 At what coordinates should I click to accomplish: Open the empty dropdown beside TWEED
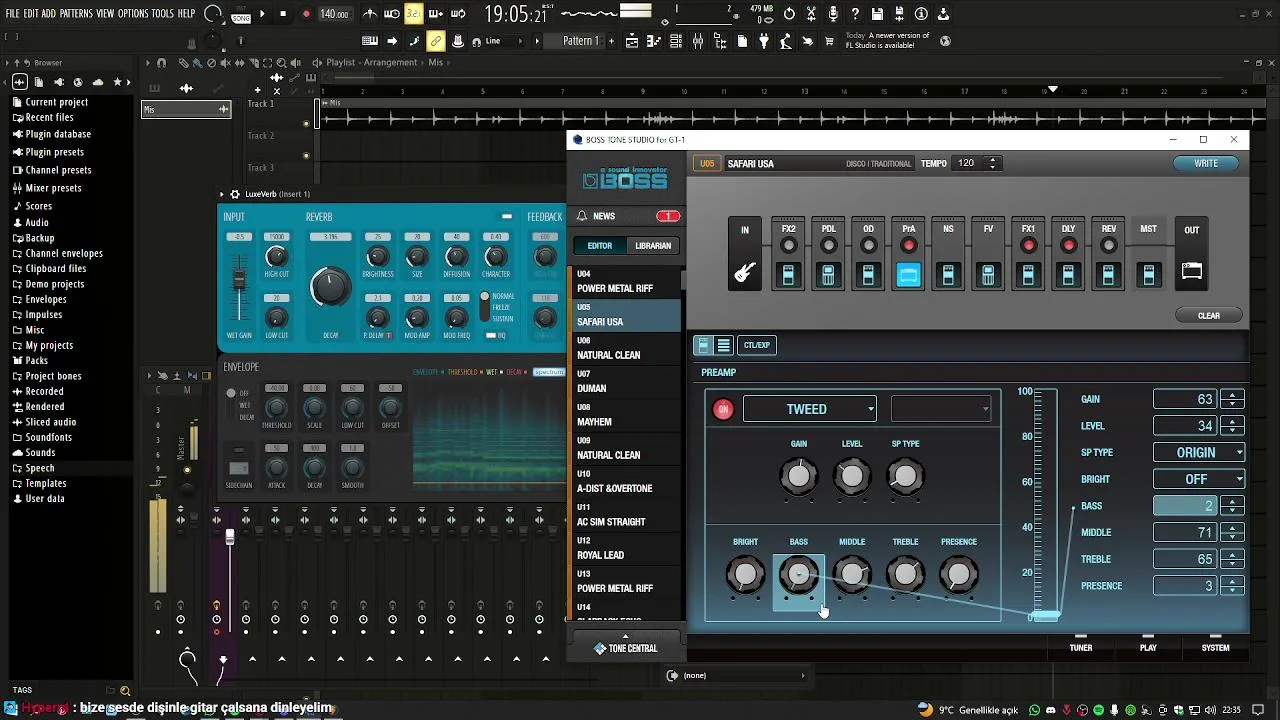(940, 409)
